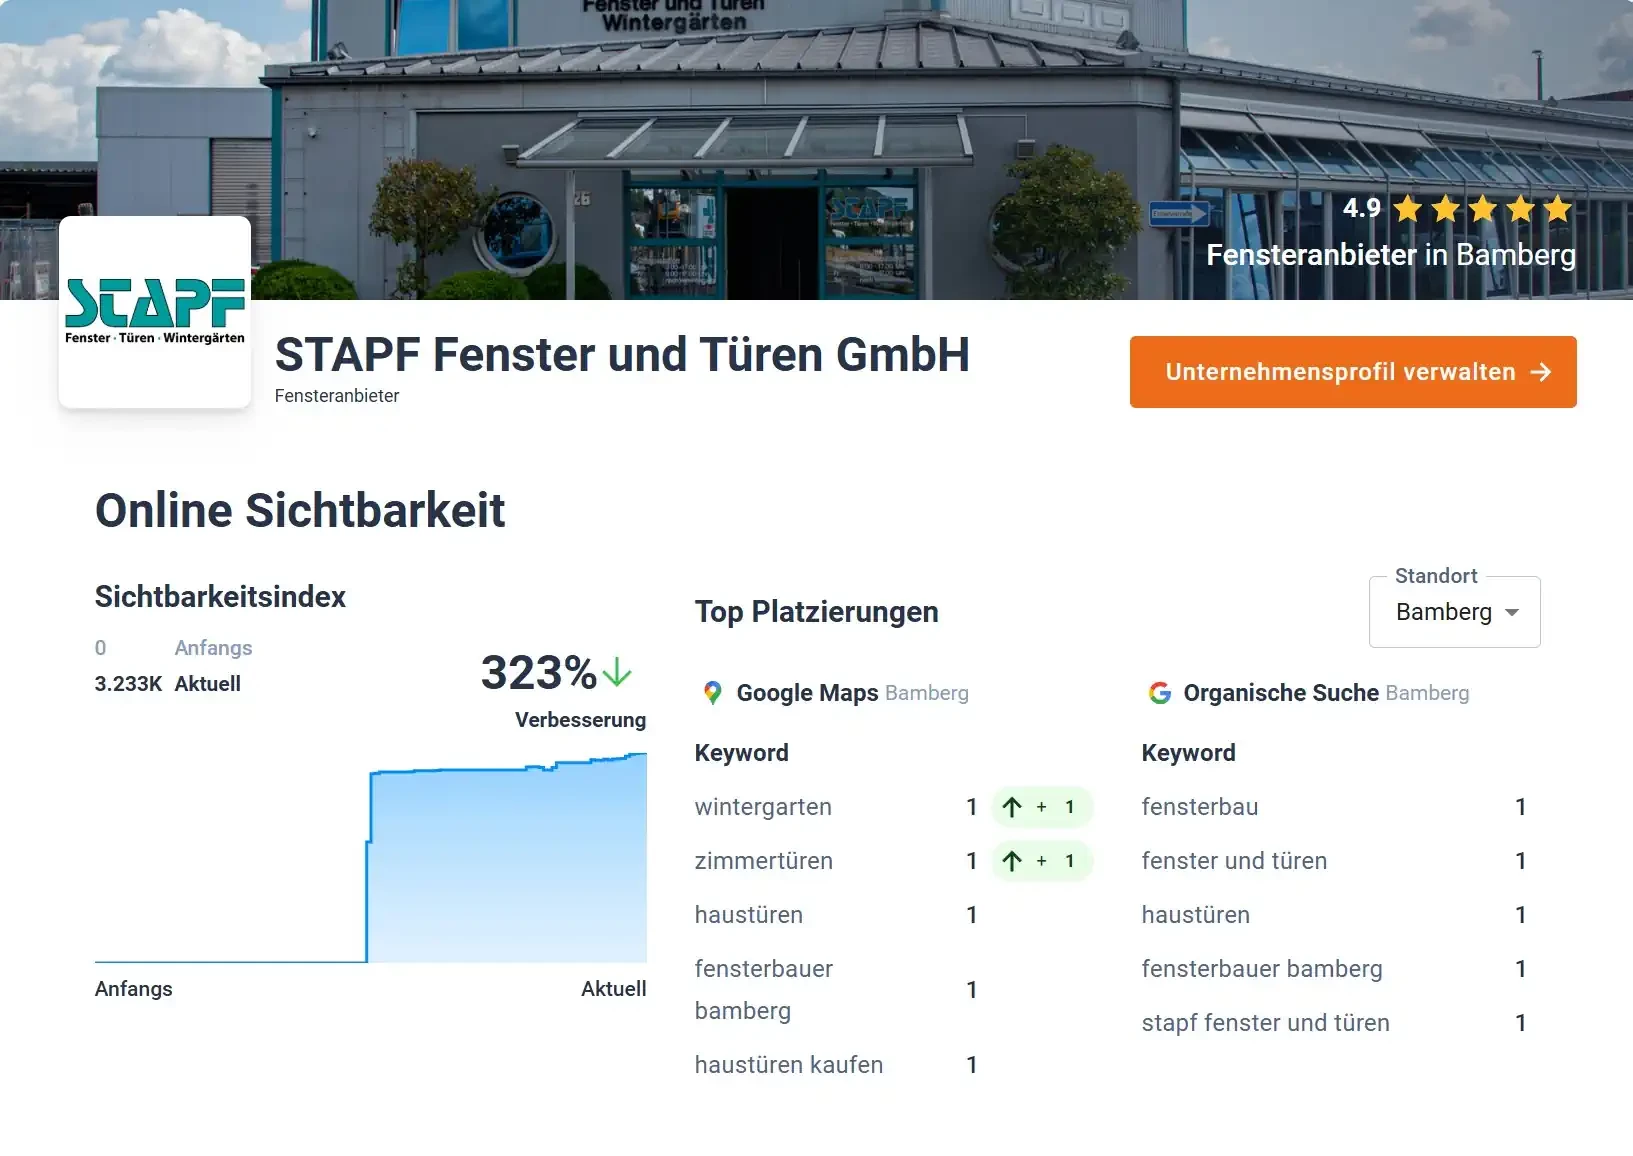This screenshot has width=1633, height=1156.
Task: Click the Unternehmensprofil verwalten button
Action: point(1353,372)
